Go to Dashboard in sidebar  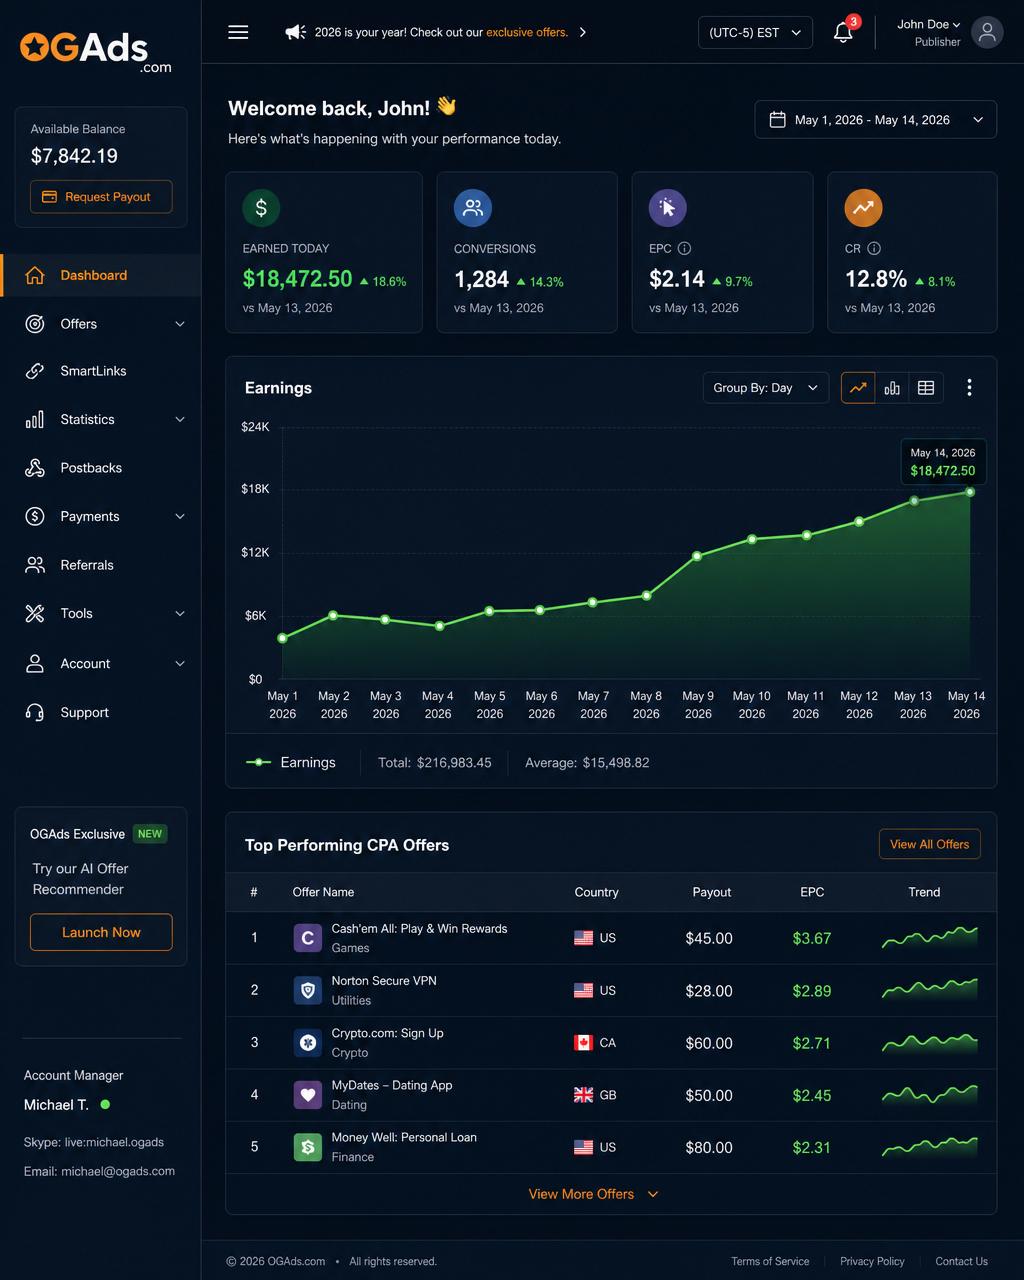[100, 275]
